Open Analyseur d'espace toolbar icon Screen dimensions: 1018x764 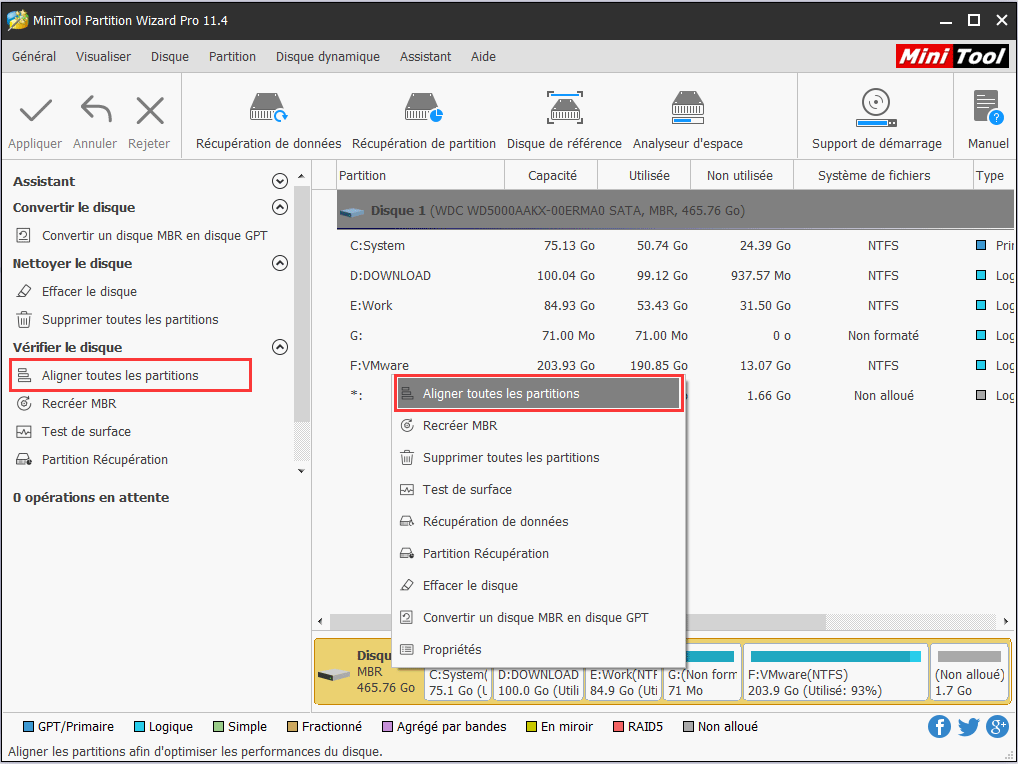(688, 108)
